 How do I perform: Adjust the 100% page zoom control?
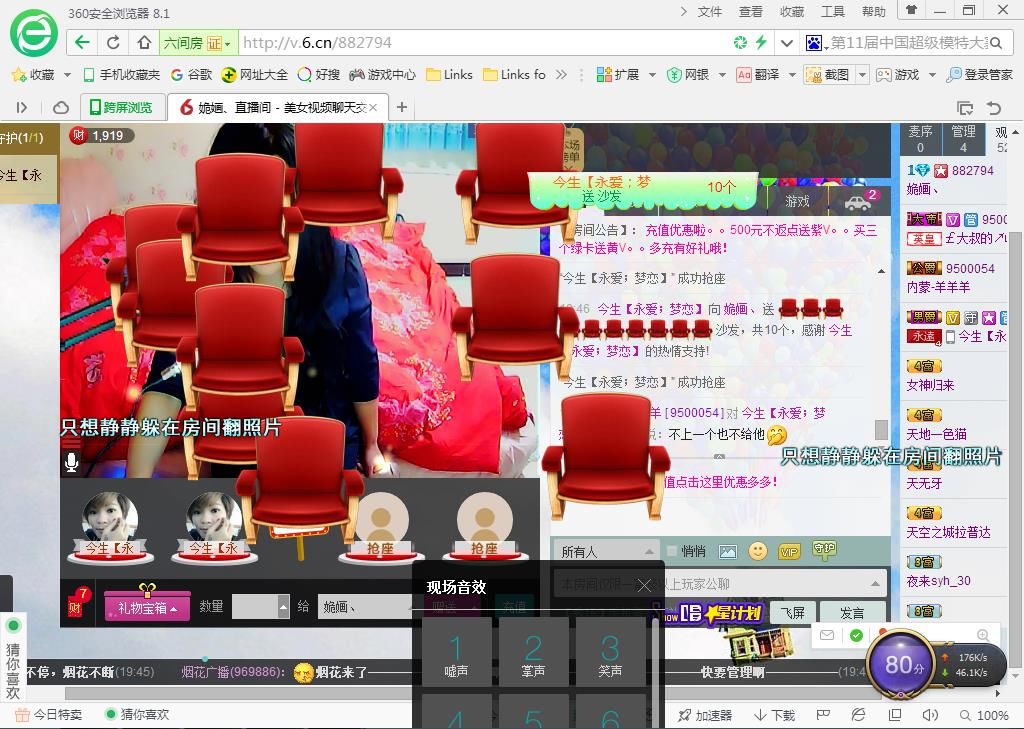[x=984, y=715]
